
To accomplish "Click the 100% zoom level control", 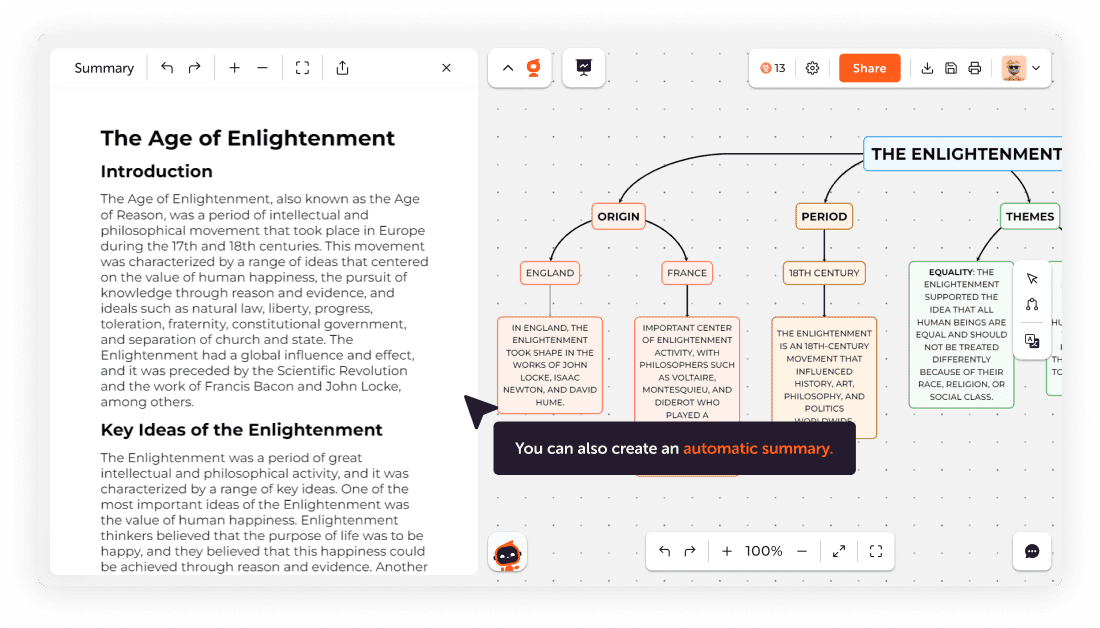I will click(x=764, y=551).
